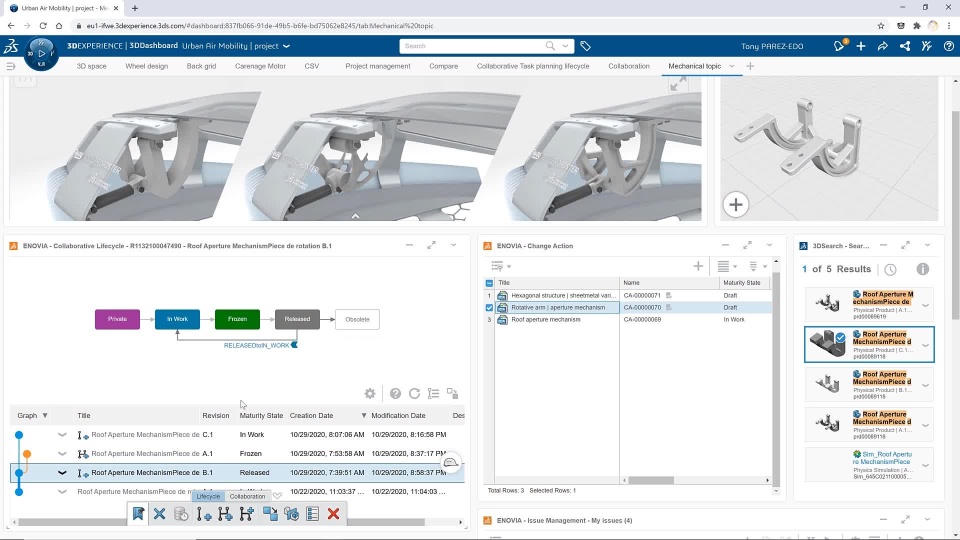Select the Hexagonal structure change action row

pos(627,295)
